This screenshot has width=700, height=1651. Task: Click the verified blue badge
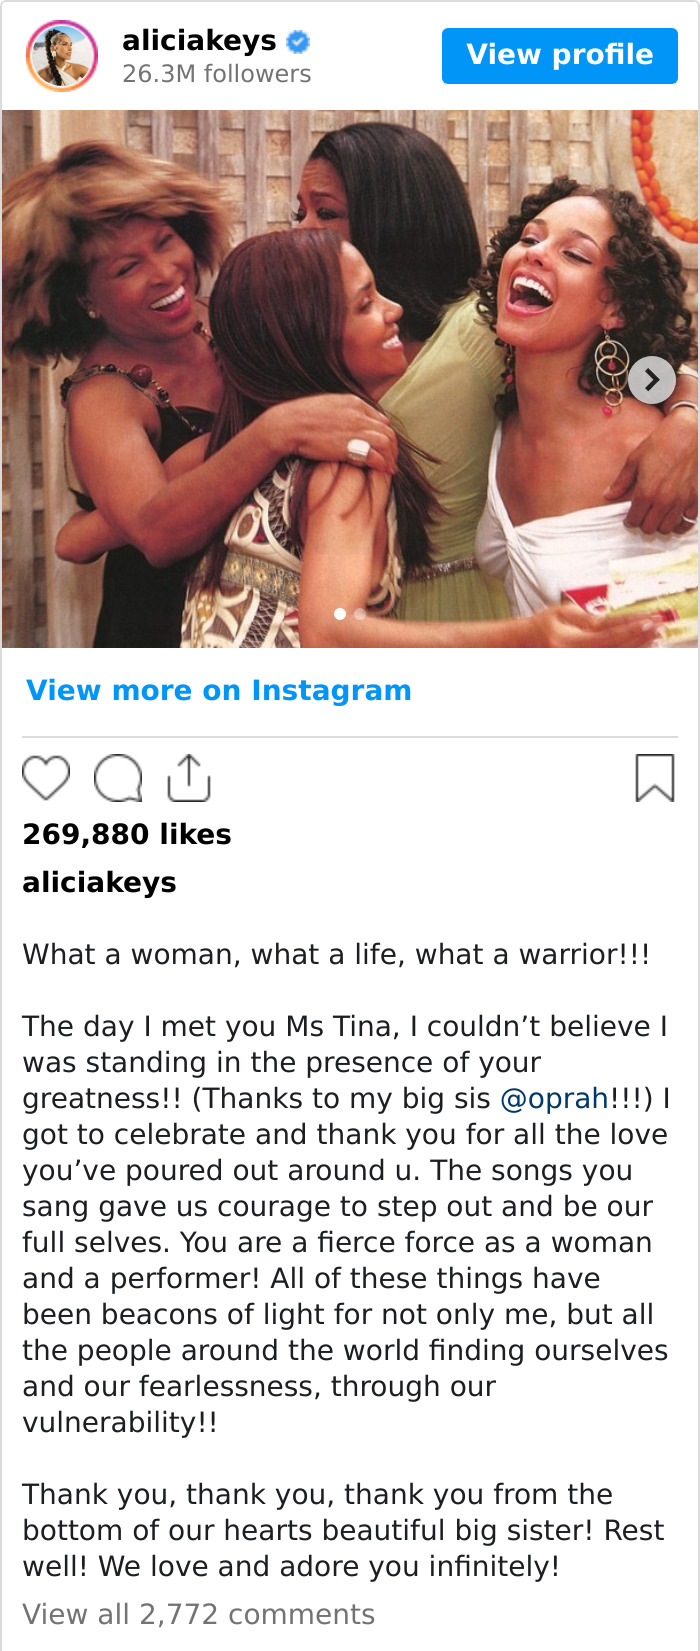(x=298, y=42)
